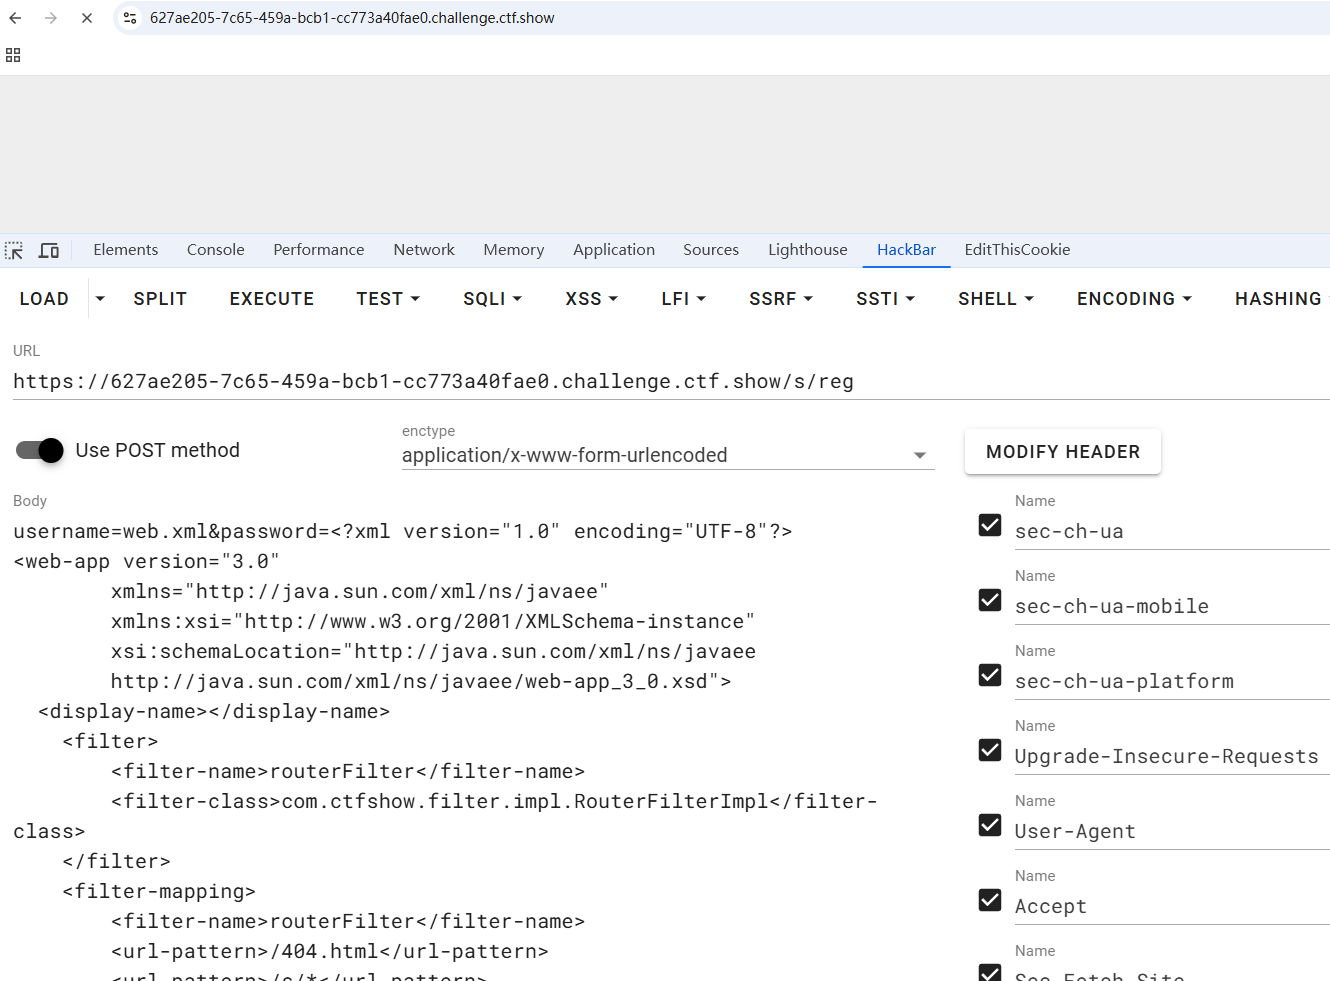Click the browser back arrow
The width and height of the screenshot is (1330, 981).
pyautogui.click(x=15, y=18)
